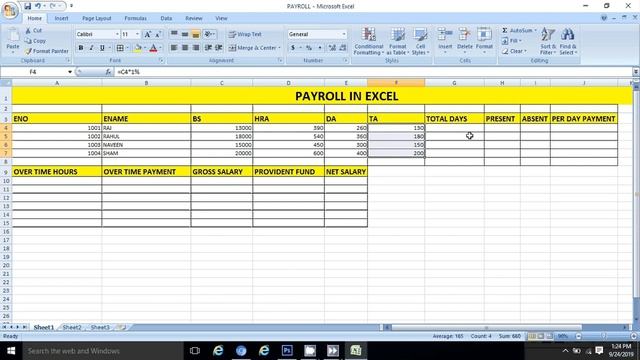Click the horizontal scrollbar
This screenshot has width=640, height=360.
(487, 327)
